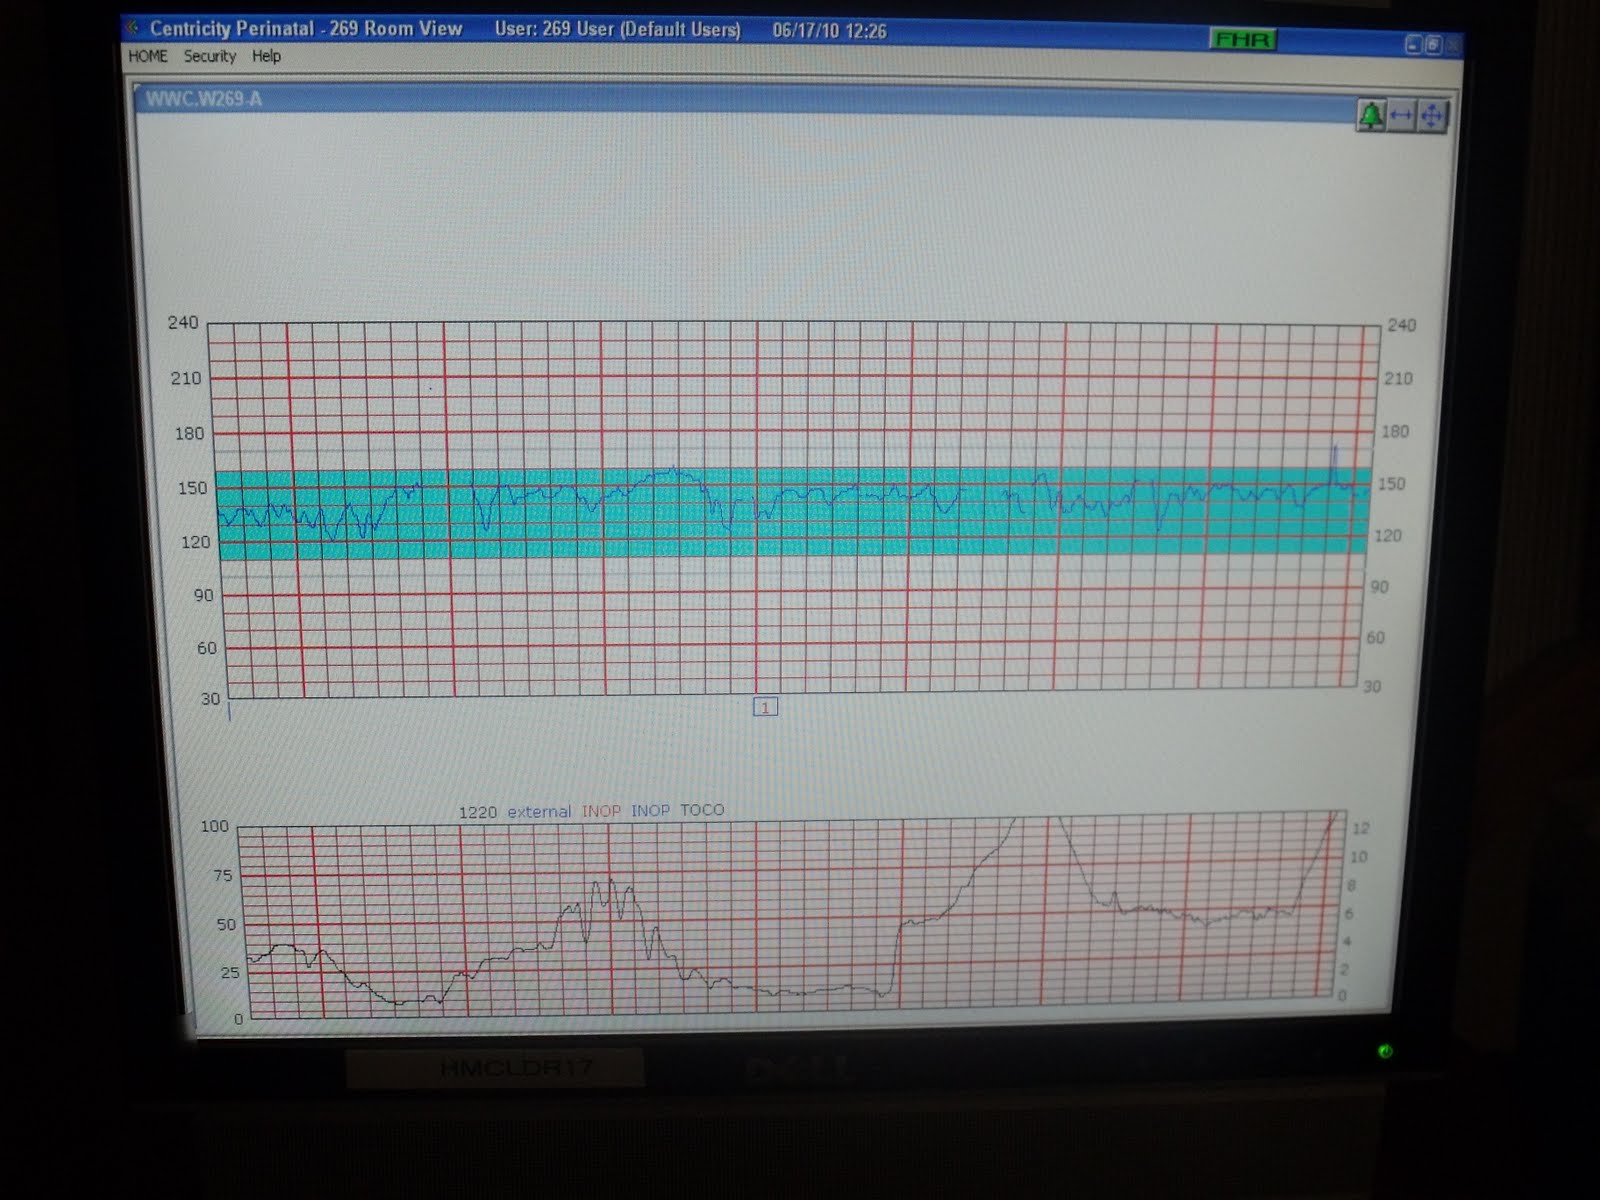
Task: Click the '1220' time label above TOCO chart
Action: (477, 812)
